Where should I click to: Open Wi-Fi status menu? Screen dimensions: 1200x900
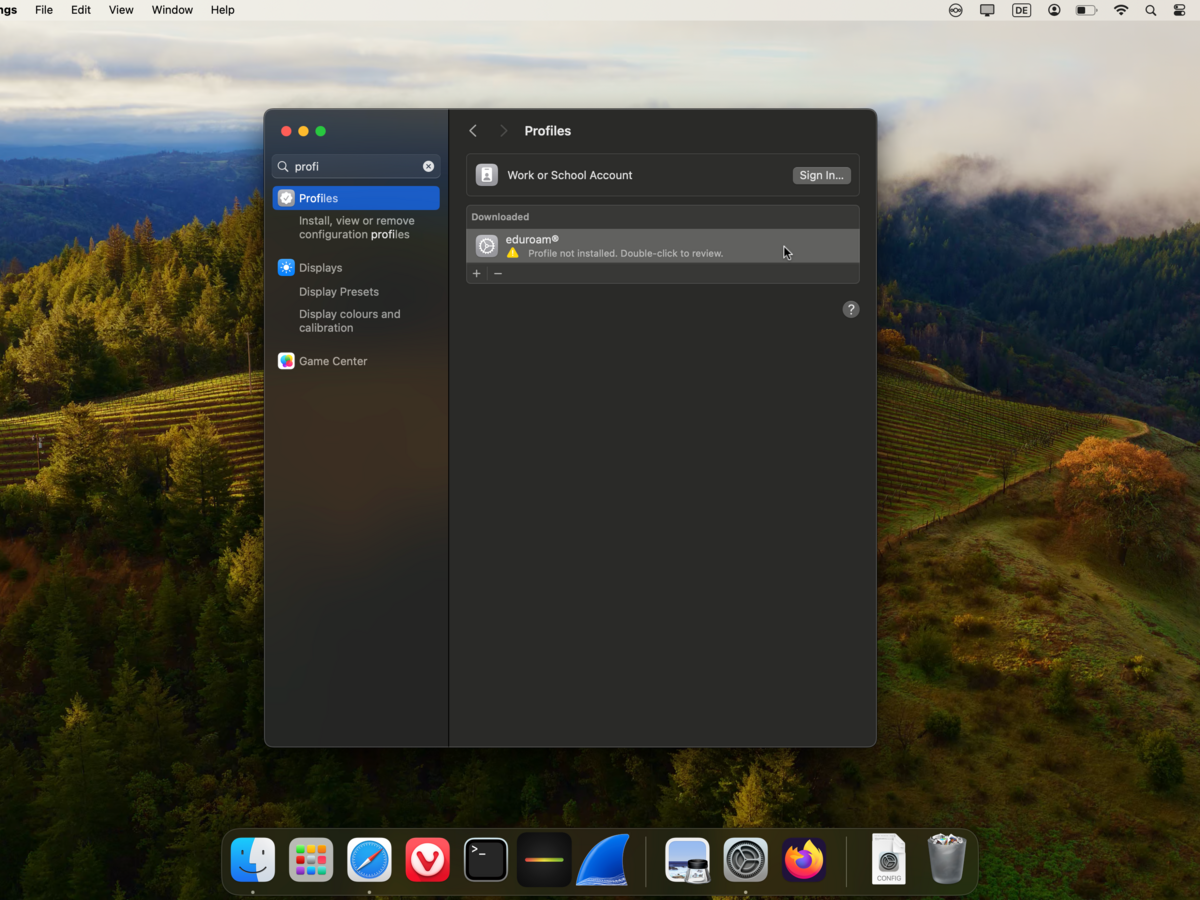coord(1121,10)
